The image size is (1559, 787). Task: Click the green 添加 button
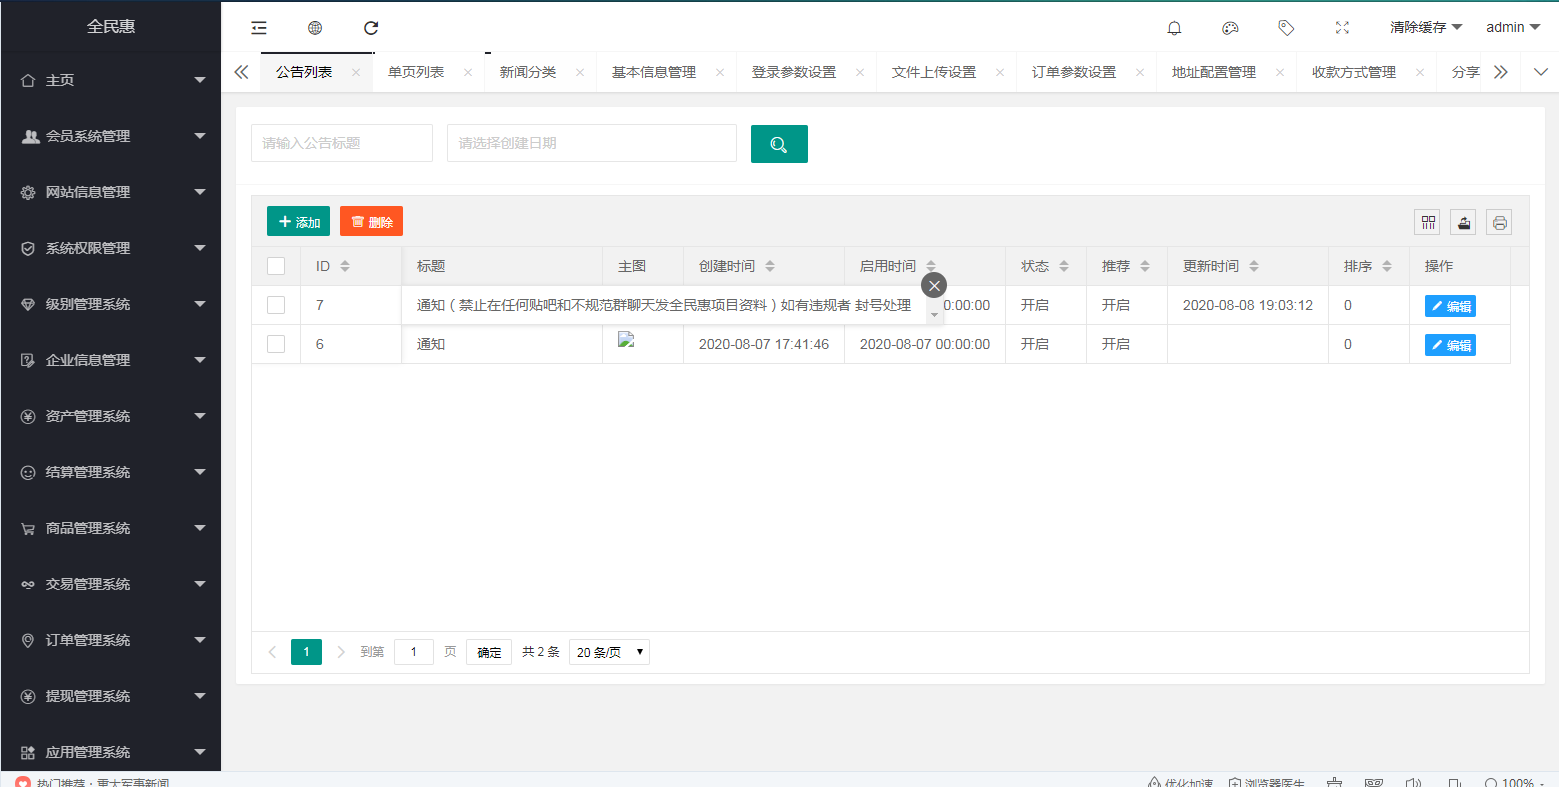[x=298, y=222]
